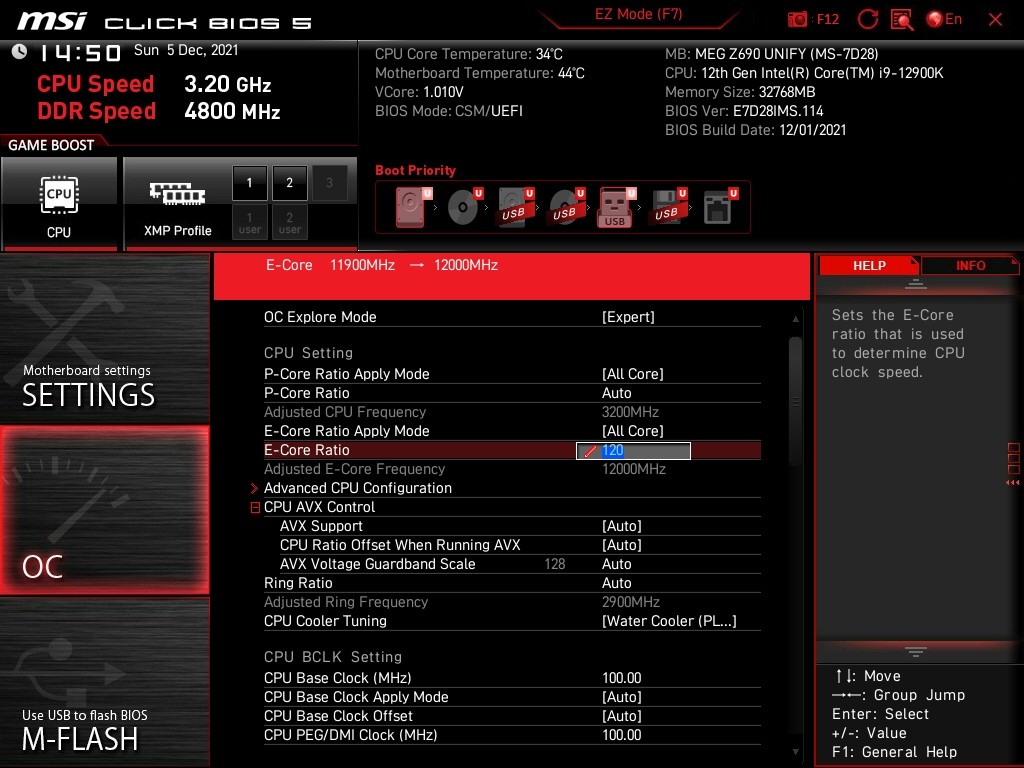Image resolution: width=1024 pixels, height=768 pixels.
Task: Select XMP profile 1
Action: [249, 183]
